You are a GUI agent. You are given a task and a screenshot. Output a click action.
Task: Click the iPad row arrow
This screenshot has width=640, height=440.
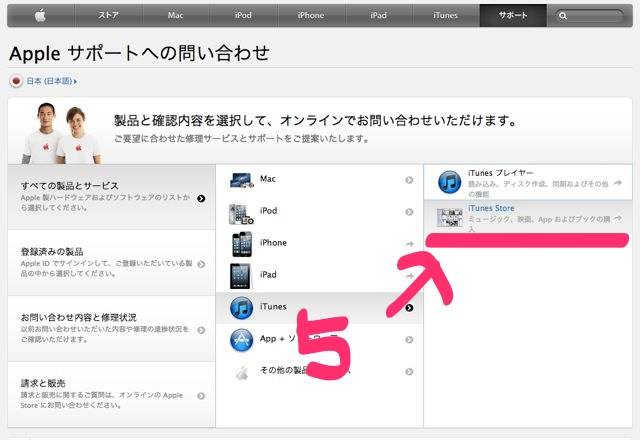click(409, 276)
